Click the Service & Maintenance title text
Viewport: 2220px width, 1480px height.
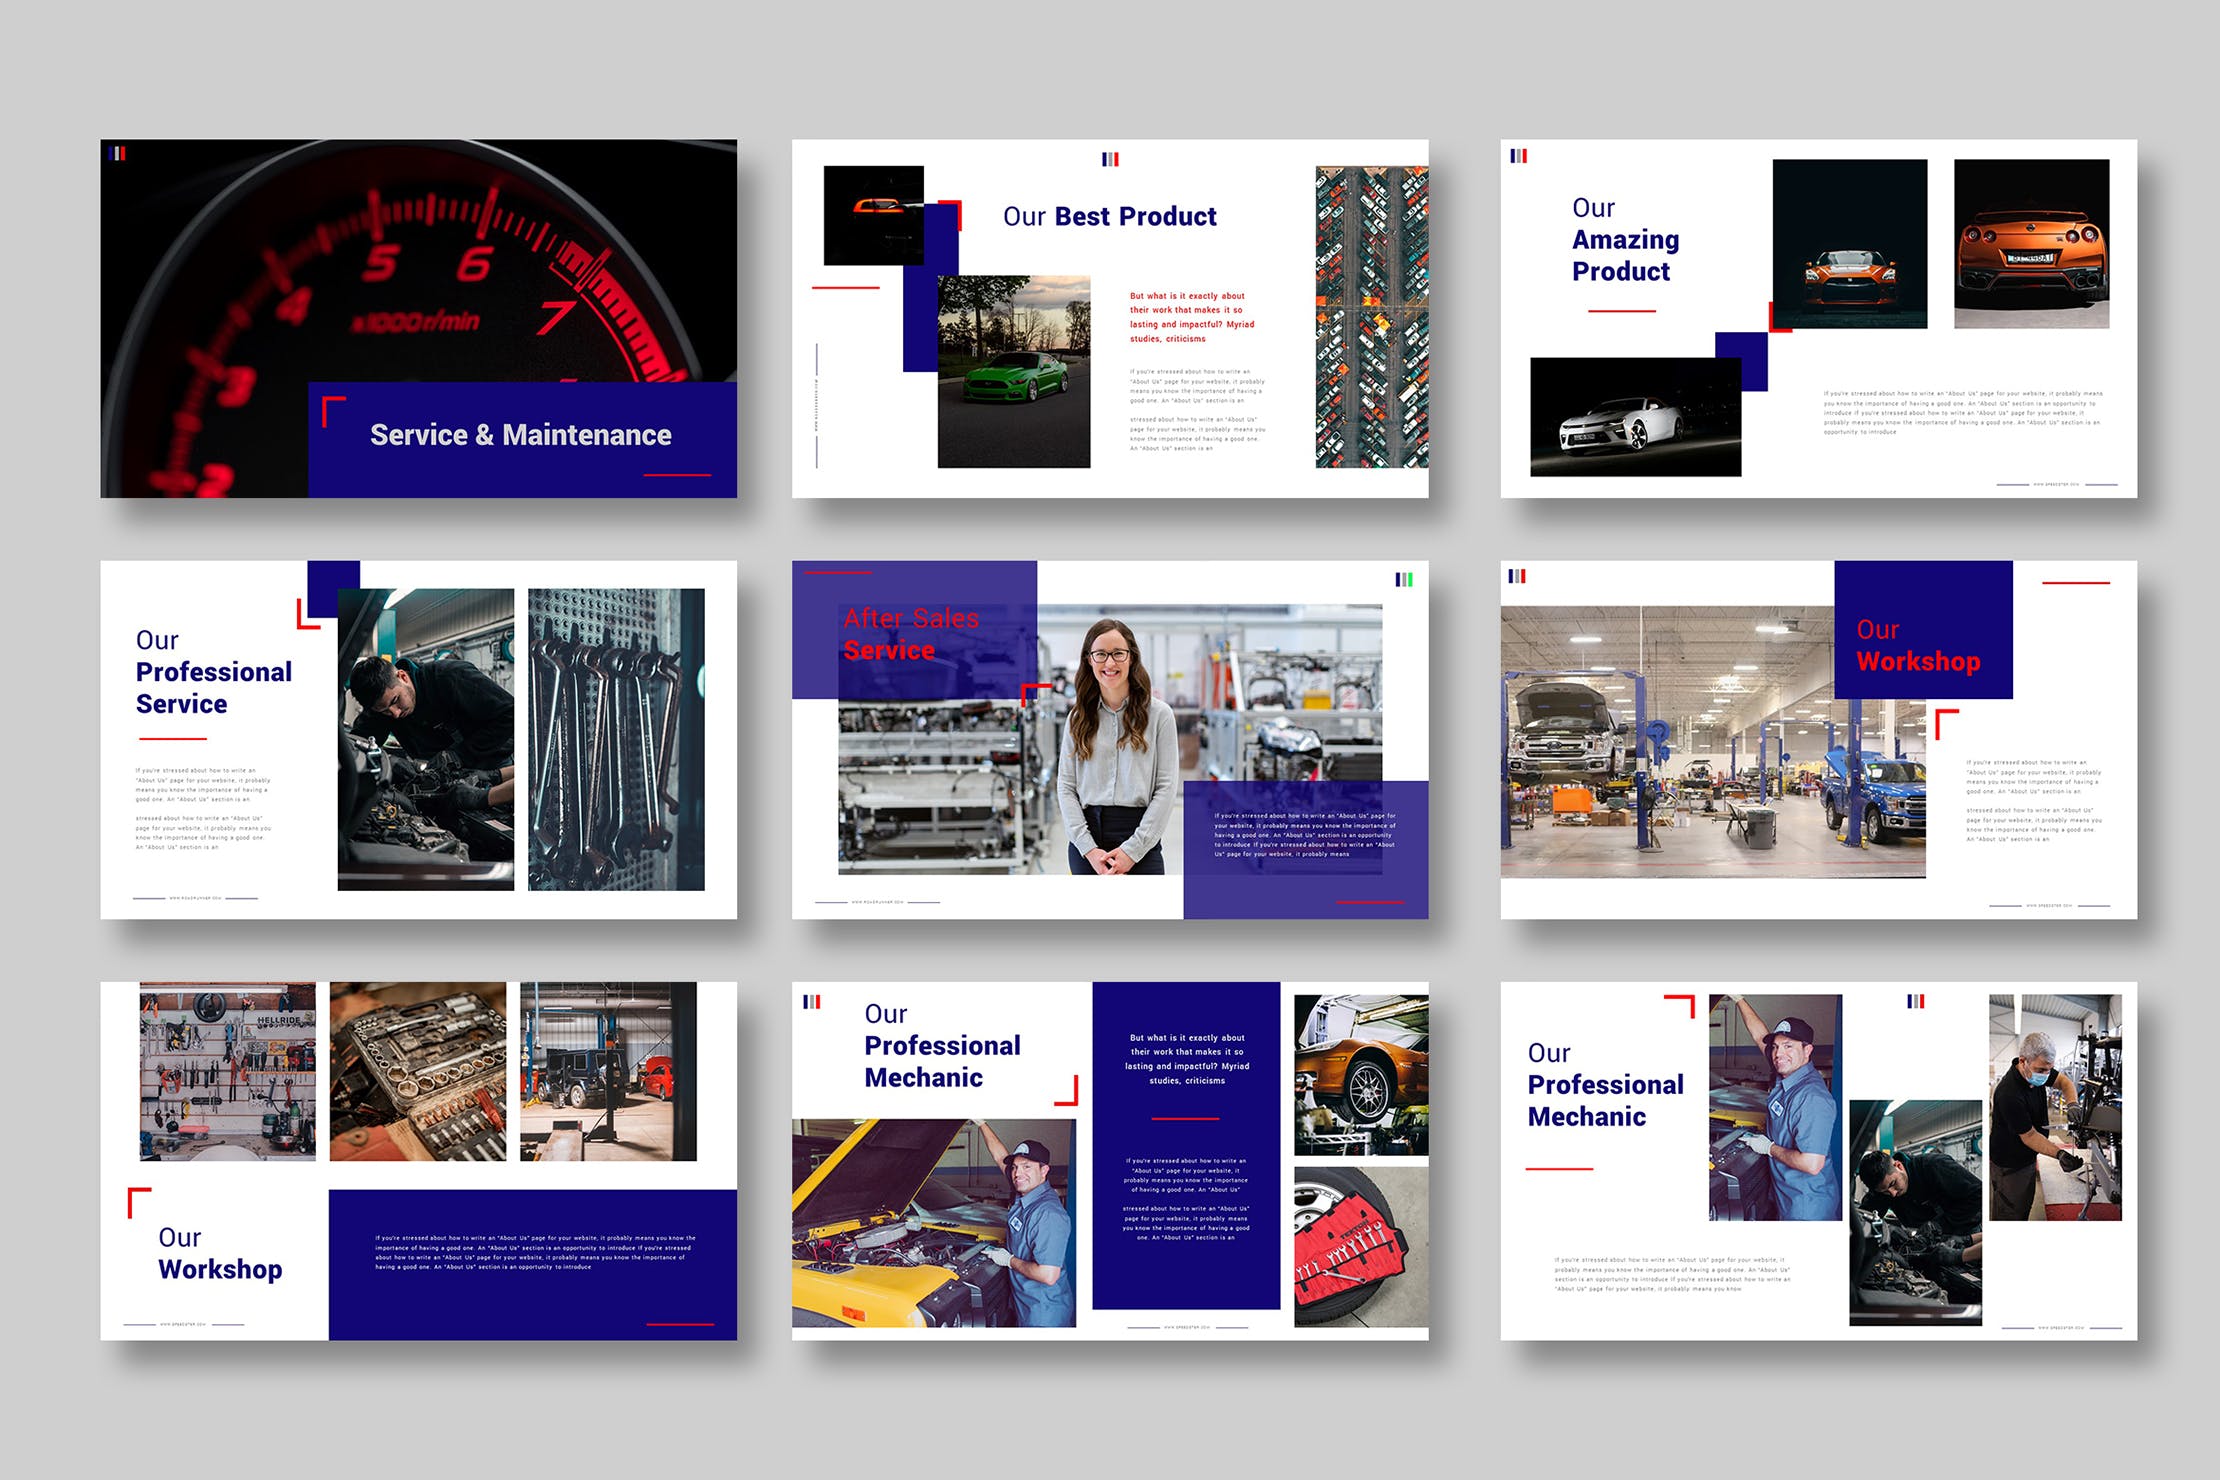click(520, 435)
